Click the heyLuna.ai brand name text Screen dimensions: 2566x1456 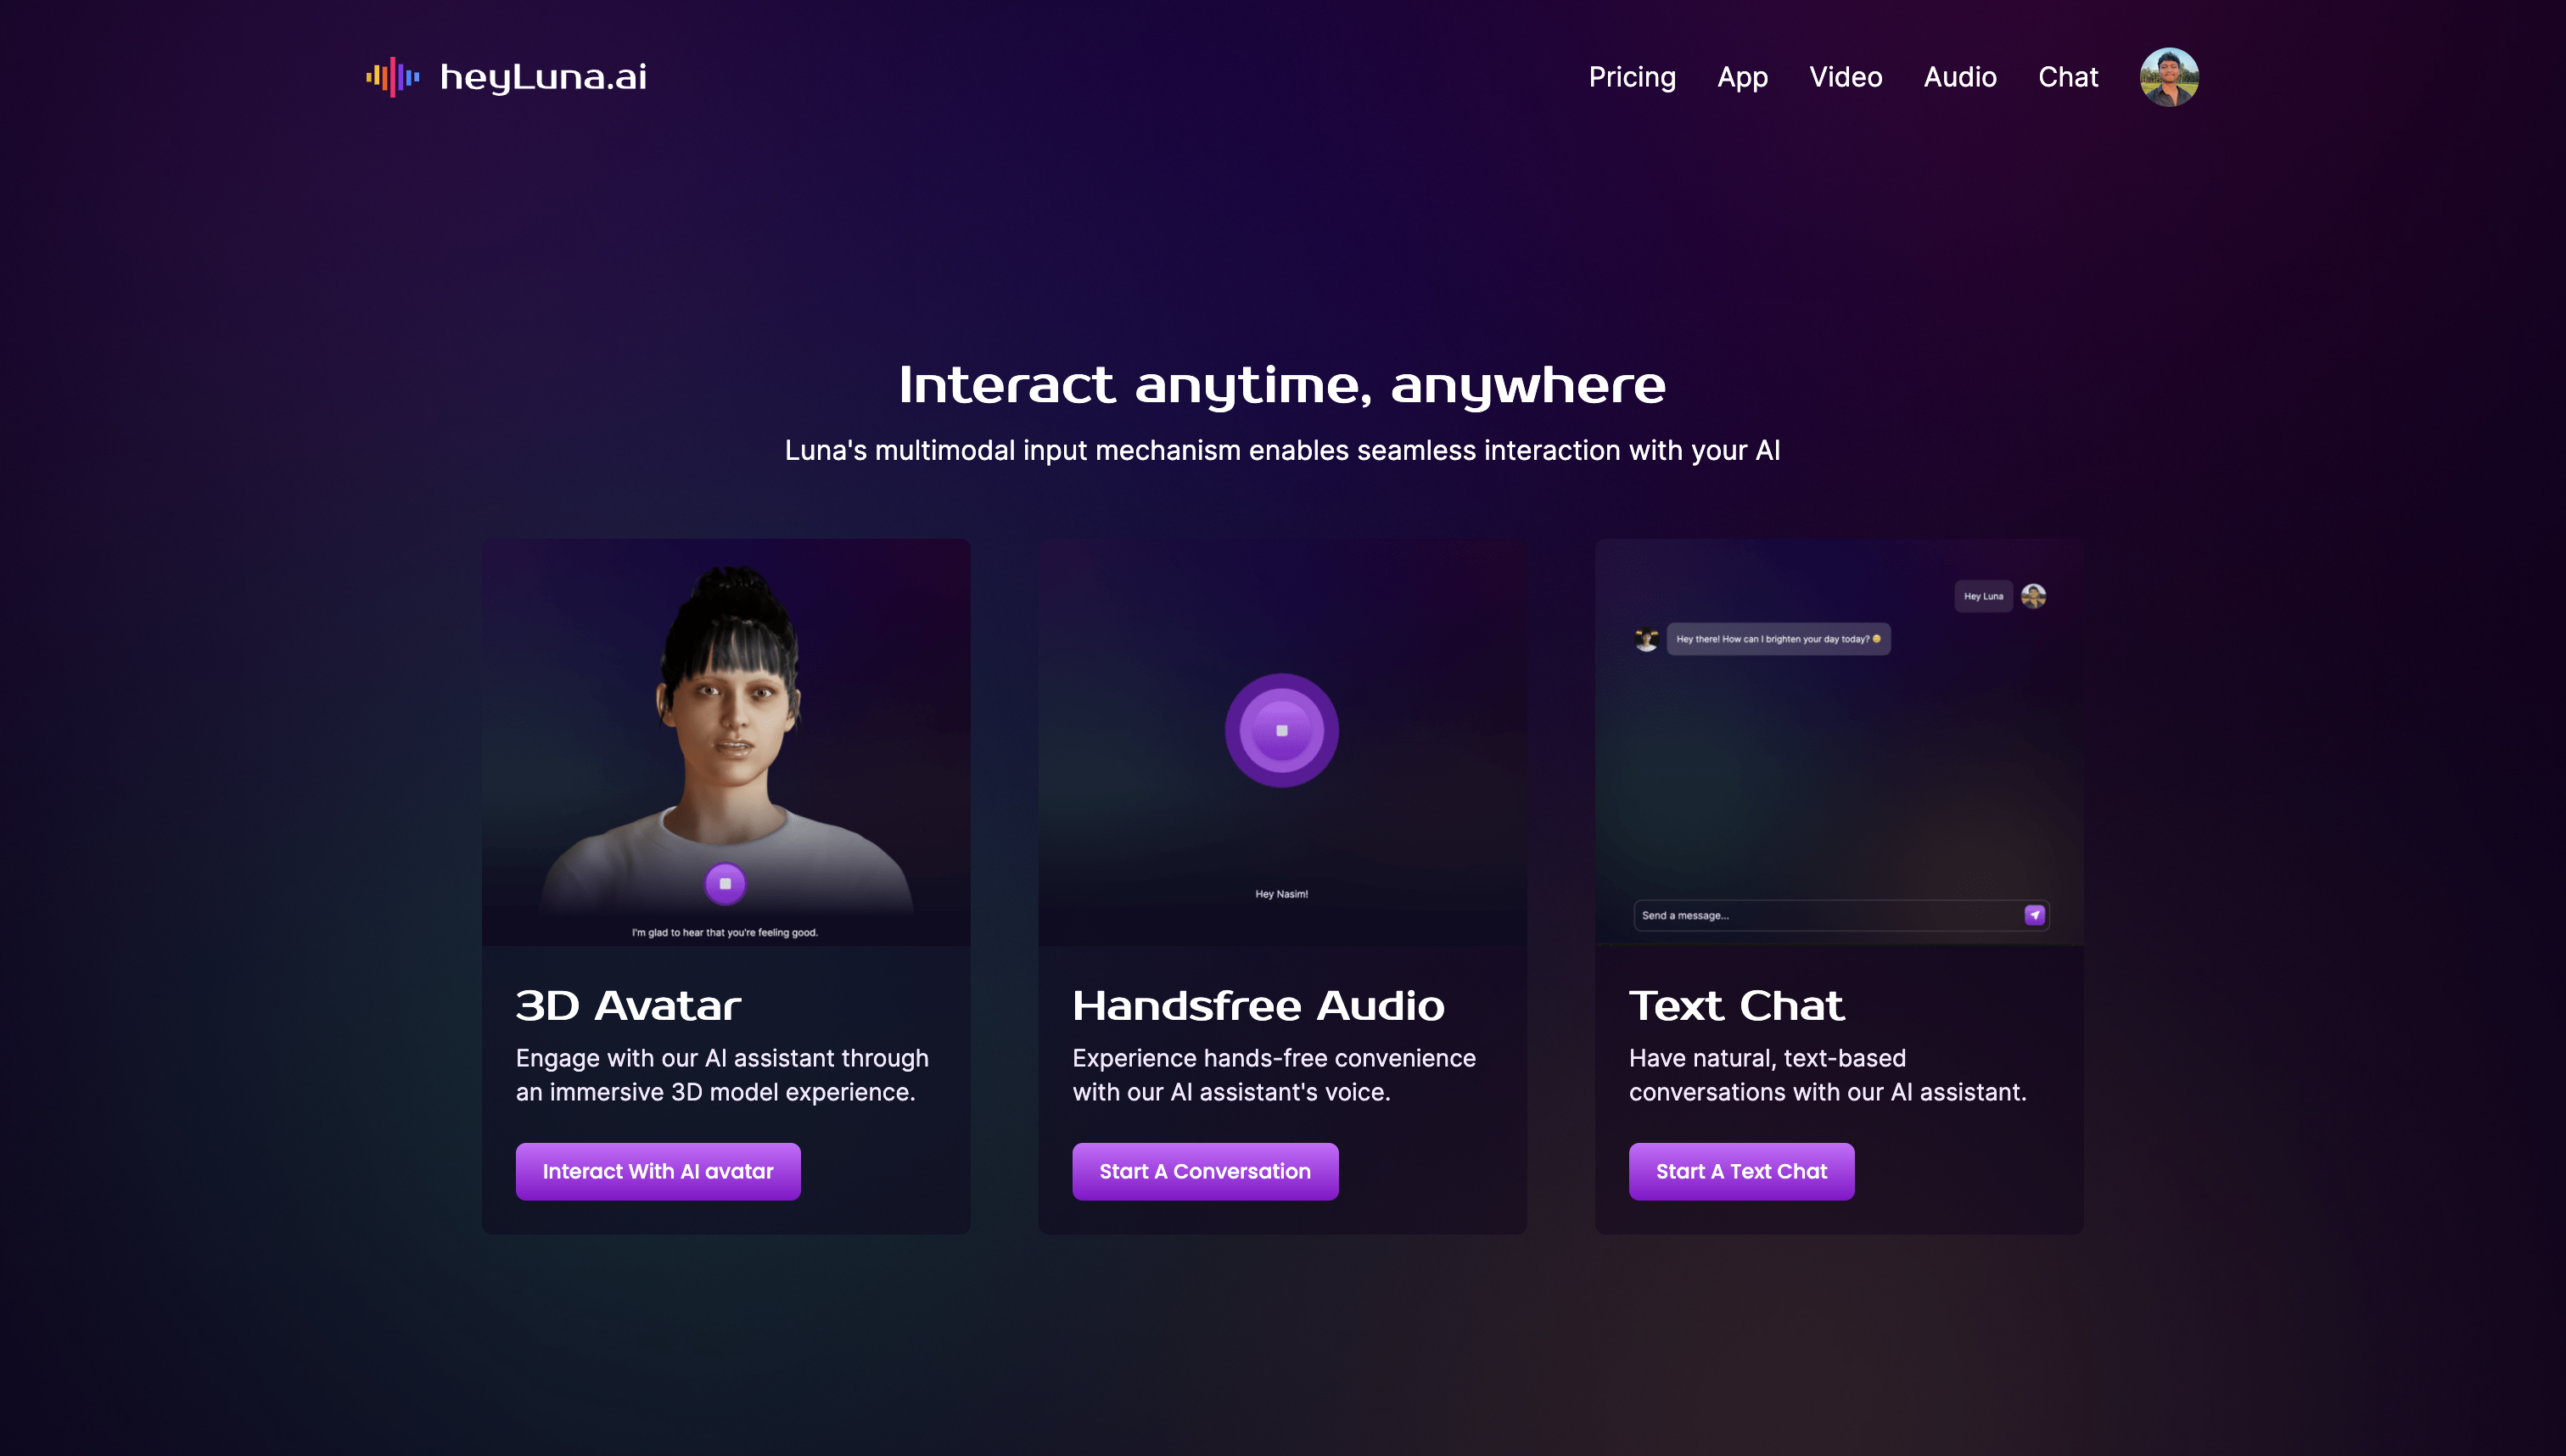coord(543,77)
